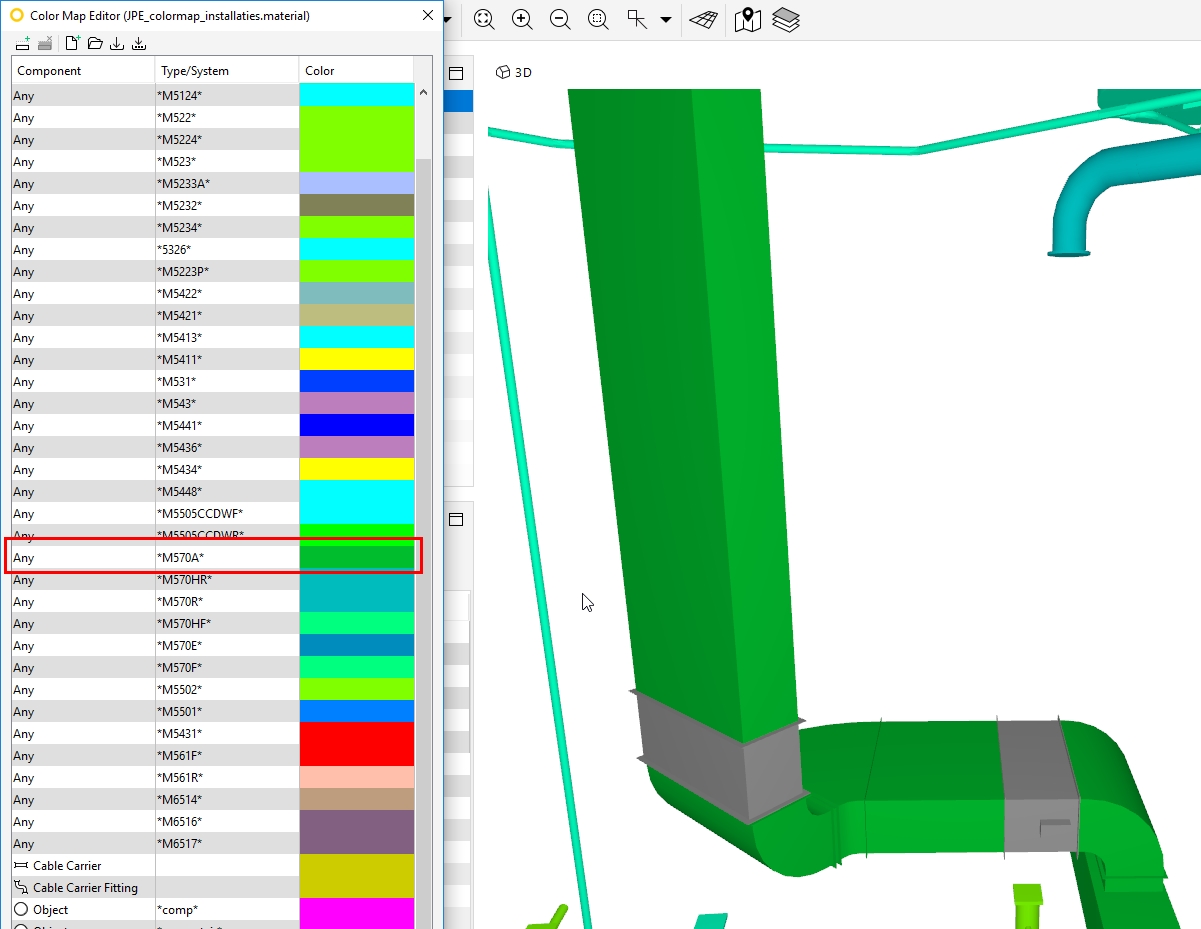Save the color map
Image resolution: width=1201 pixels, height=929 pixels.
pos(117,43)
